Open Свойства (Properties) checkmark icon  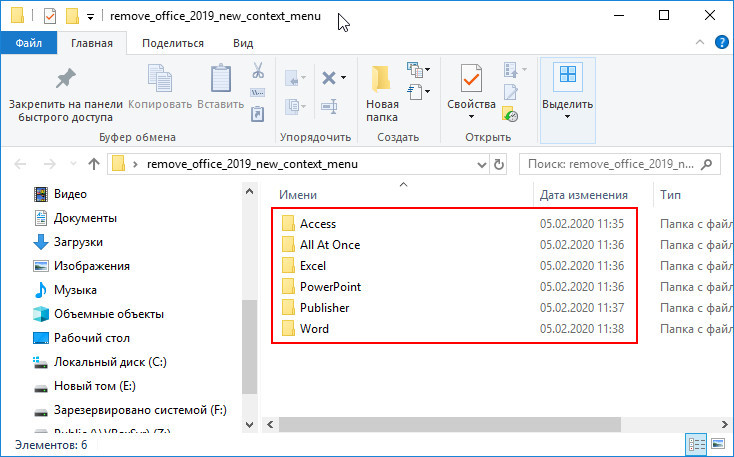click(471, 78)
